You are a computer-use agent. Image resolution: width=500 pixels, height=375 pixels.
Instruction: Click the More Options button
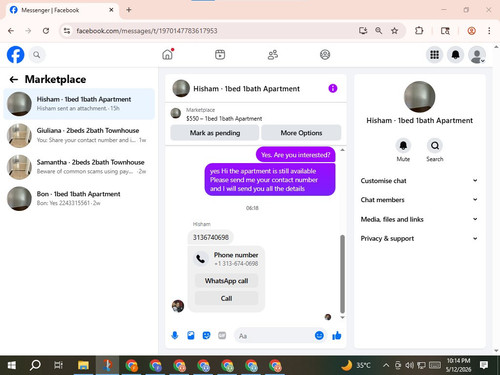[301, 133]
